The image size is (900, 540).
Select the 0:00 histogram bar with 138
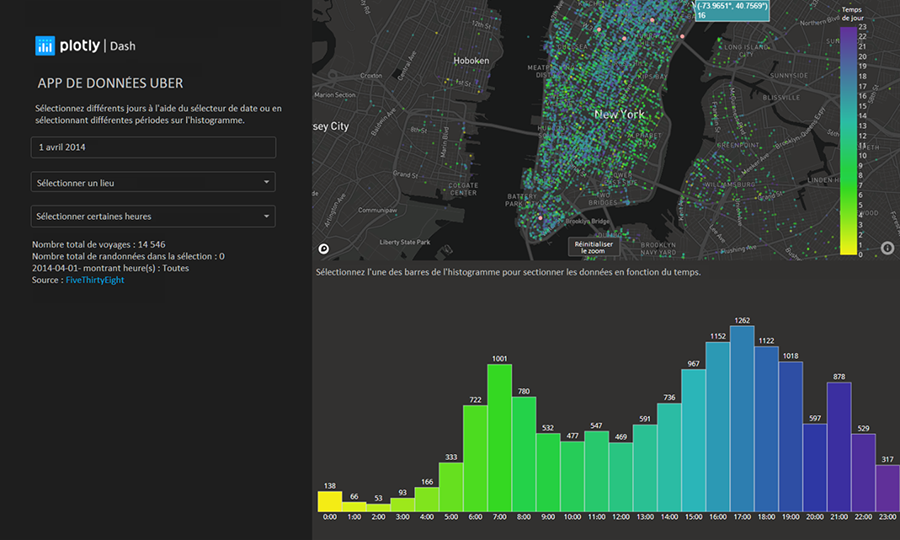click(x=330, y=502)
